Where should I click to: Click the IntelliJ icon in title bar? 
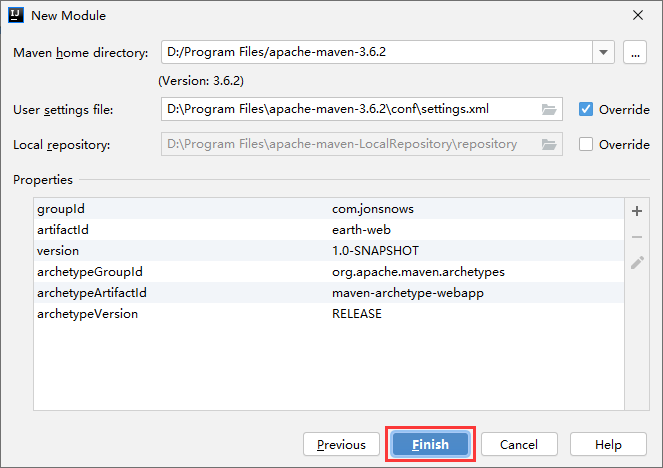click(18, 15)
